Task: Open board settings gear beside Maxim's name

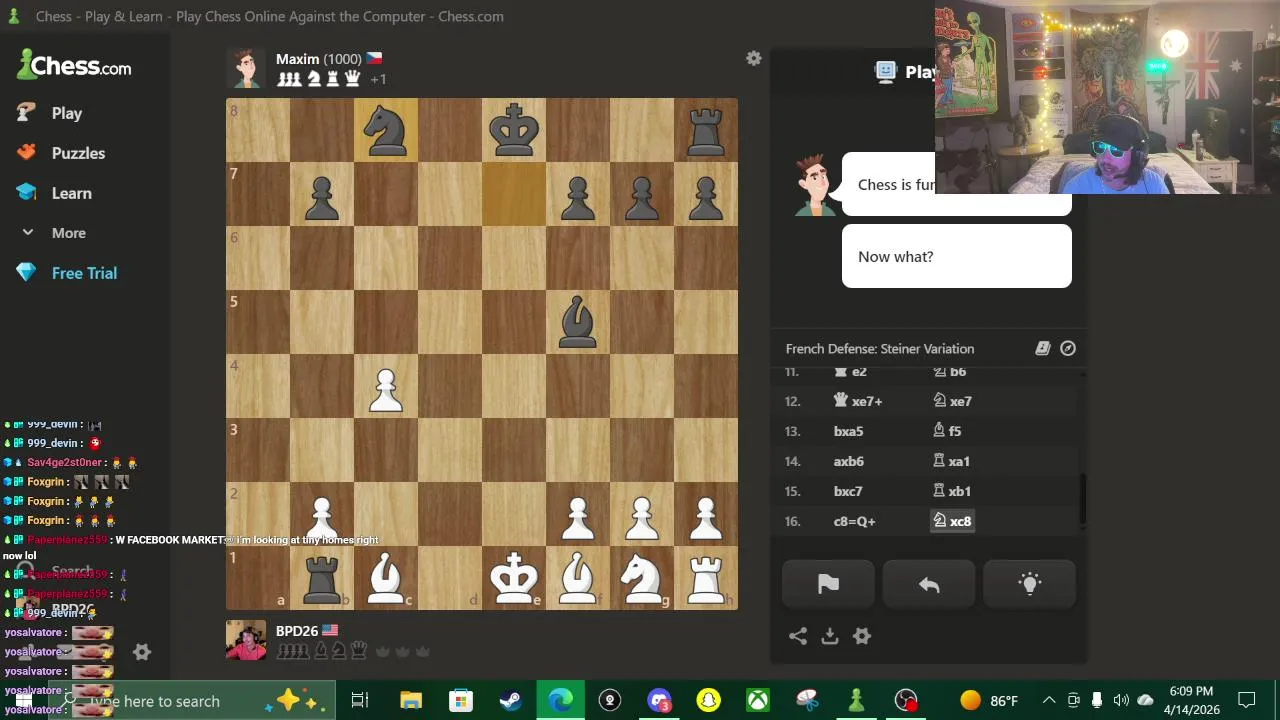Action: [x=754, y=59]
